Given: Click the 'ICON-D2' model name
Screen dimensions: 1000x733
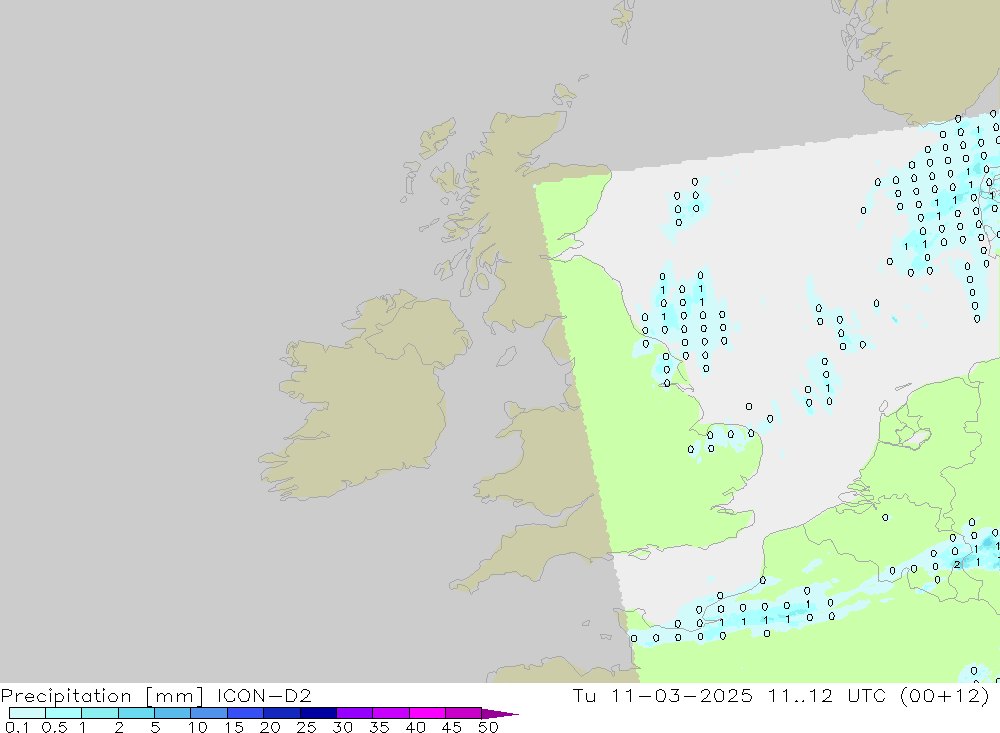Looking at the screenshot, I should [264, 695].
